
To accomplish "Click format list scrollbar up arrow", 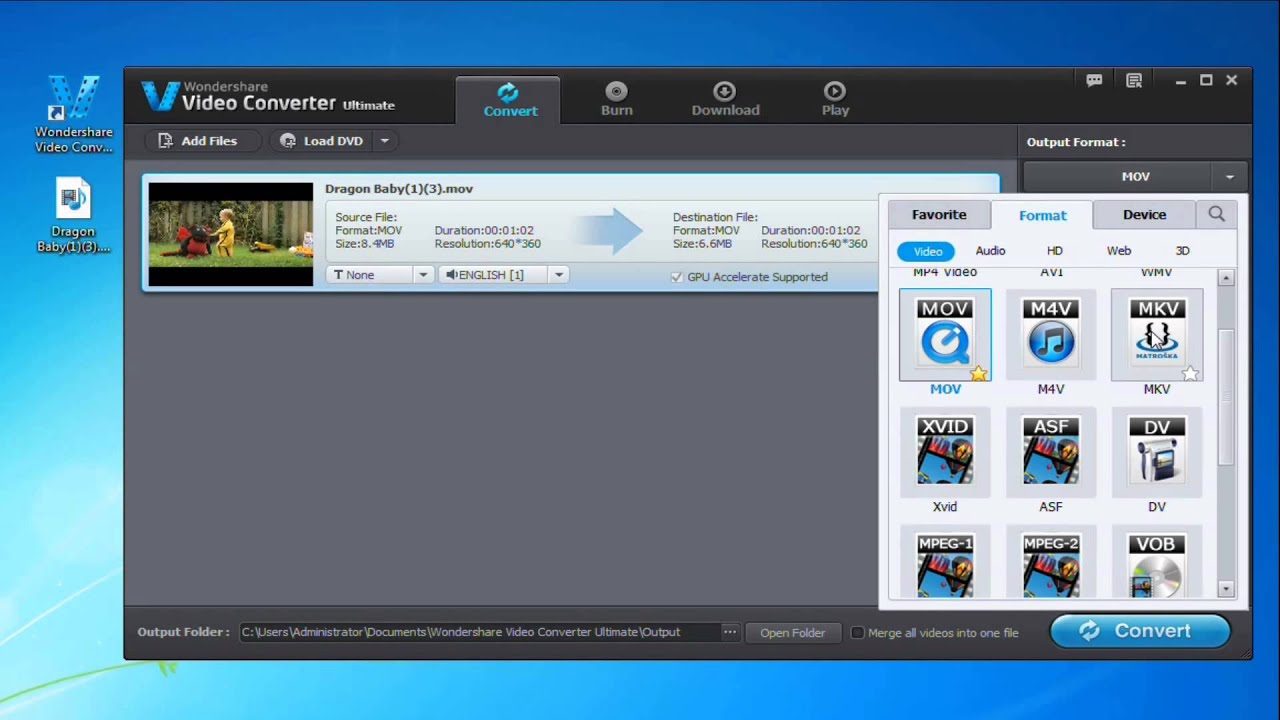I will (1226, 278).
